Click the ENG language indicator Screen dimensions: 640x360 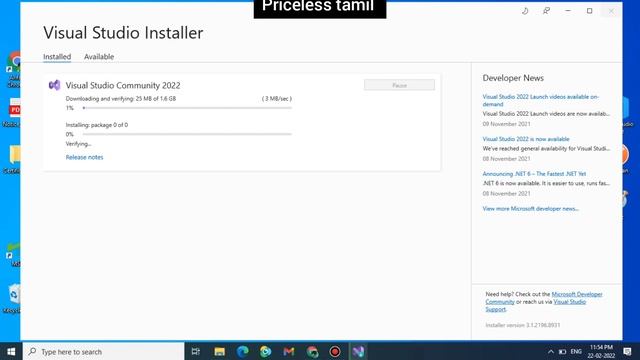tap(576, 351)
